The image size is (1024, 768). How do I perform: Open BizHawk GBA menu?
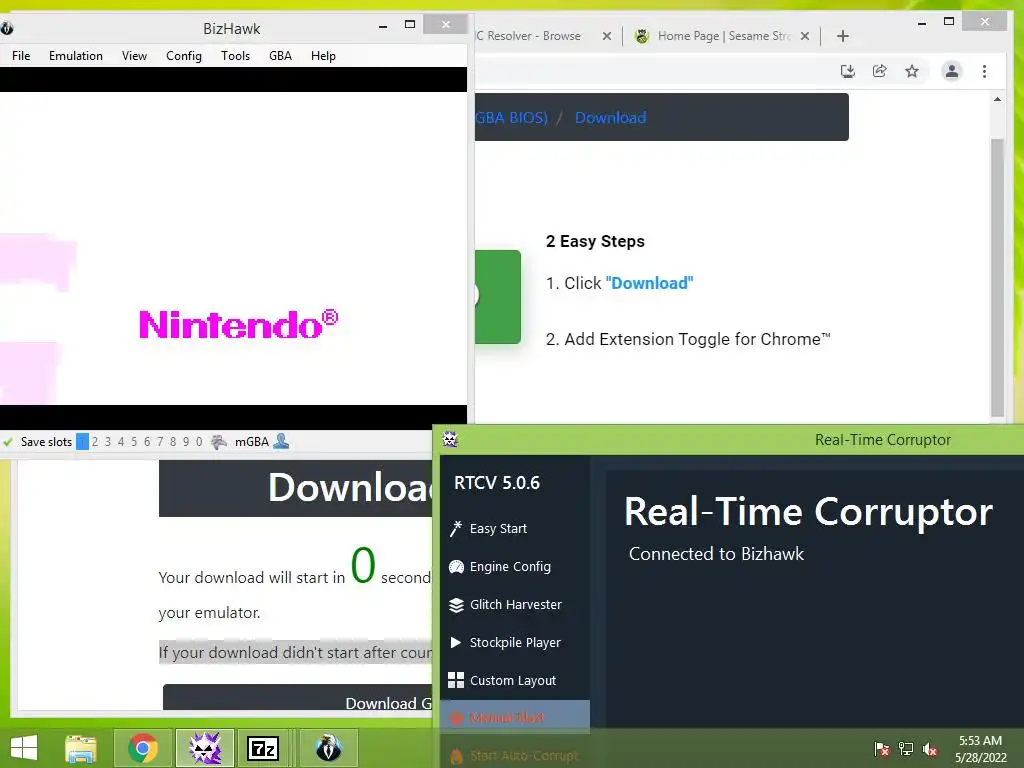click(x=280, y=56)
